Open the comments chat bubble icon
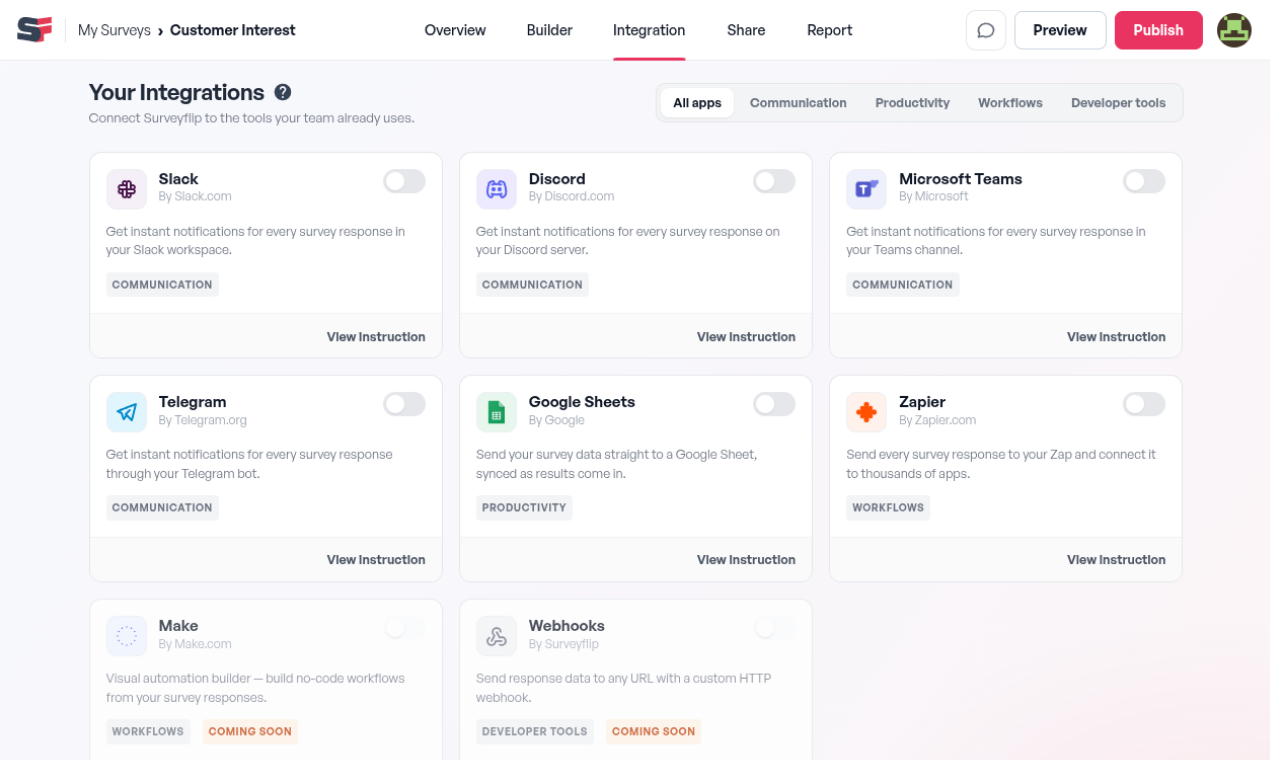This screenshot has width=1270, height=760. tap(986, 30)
